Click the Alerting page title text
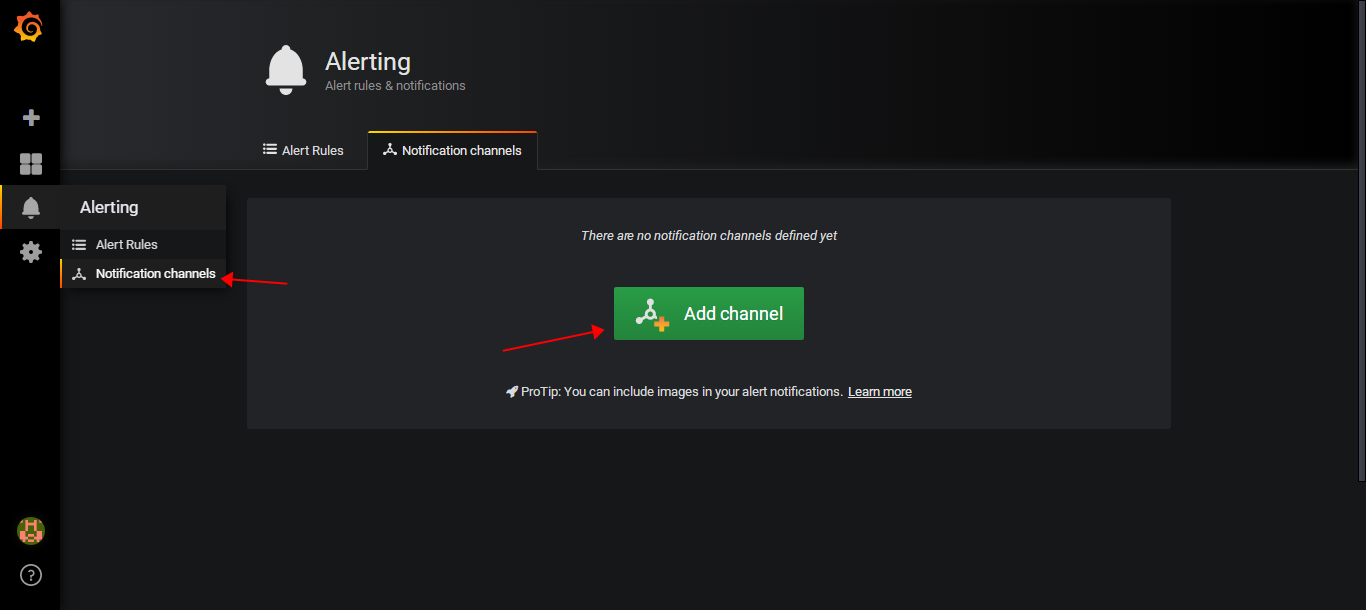Image resolution: width=1366 pixels, height=610 pixels. 367,62
